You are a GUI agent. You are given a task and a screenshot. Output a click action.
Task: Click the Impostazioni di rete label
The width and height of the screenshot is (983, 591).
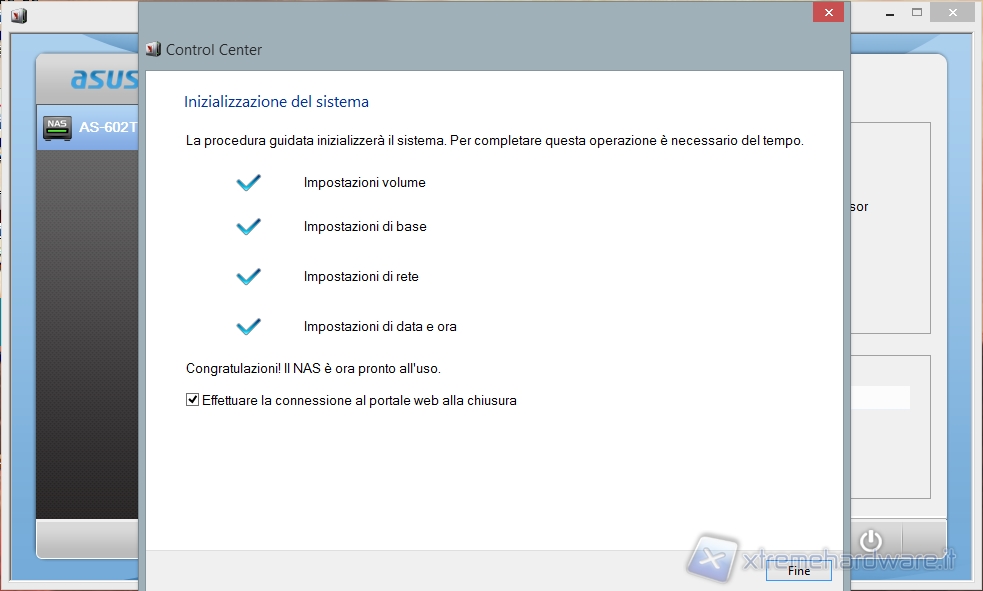(361, 276)
